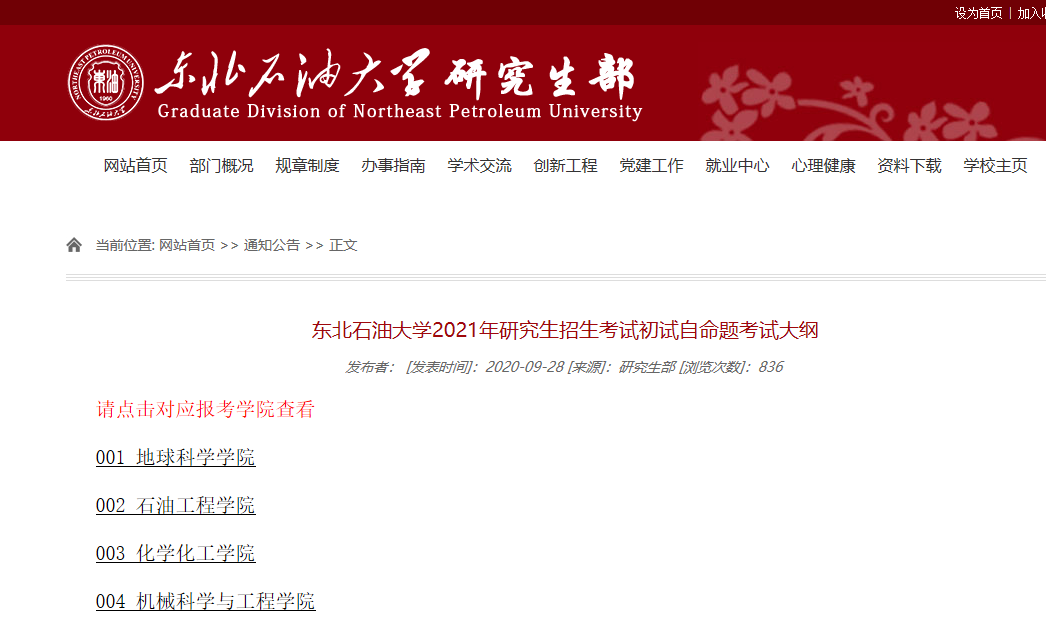
Task: Open the 003 化学化工学院 link
Action: point(175,553)
